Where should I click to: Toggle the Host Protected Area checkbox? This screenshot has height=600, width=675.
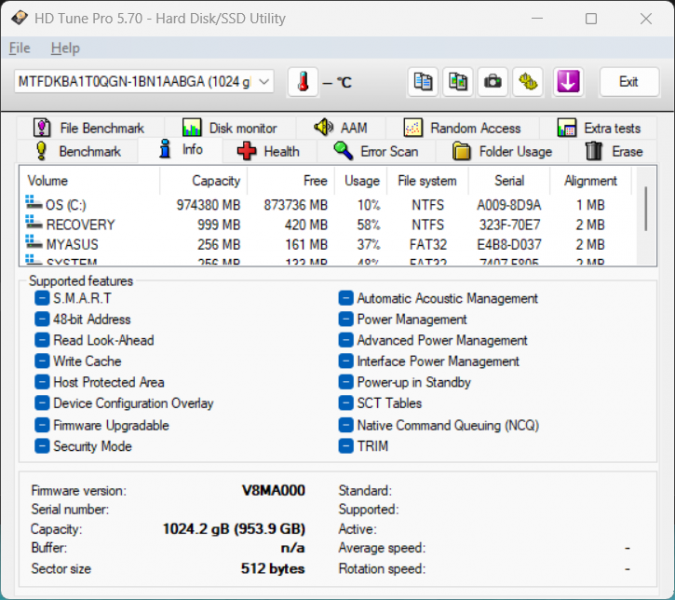click(42, 382)
